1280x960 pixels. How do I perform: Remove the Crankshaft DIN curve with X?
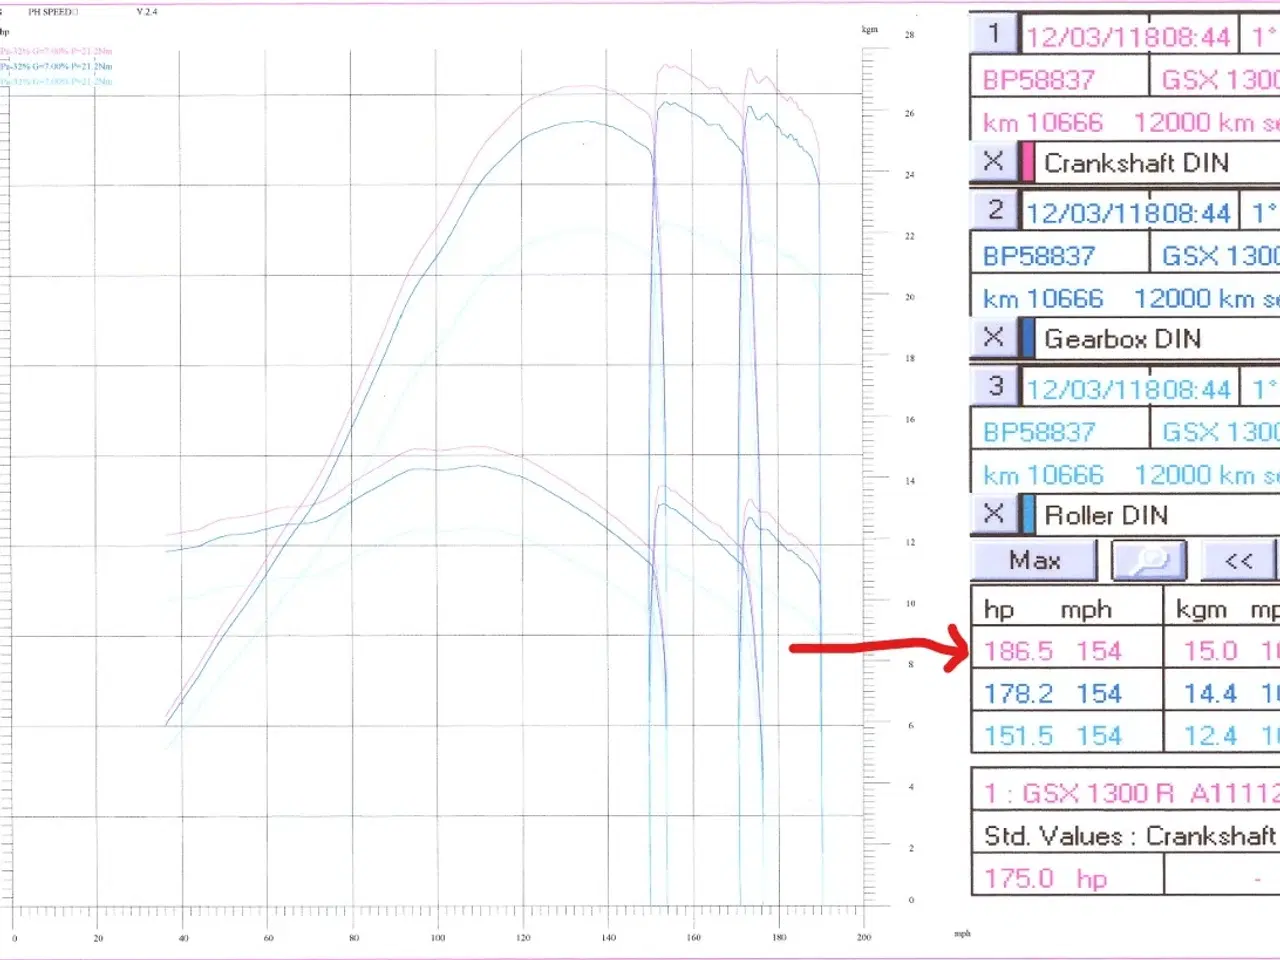(993, 162)
